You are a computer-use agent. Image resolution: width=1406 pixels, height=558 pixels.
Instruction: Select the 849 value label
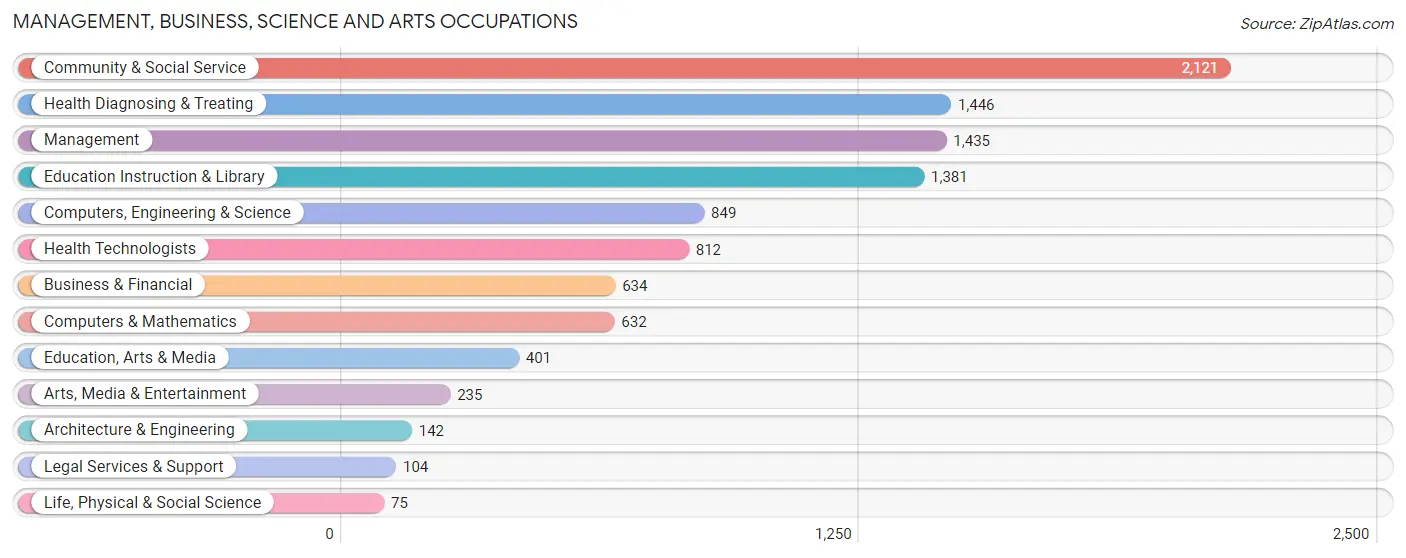point(724,213)
